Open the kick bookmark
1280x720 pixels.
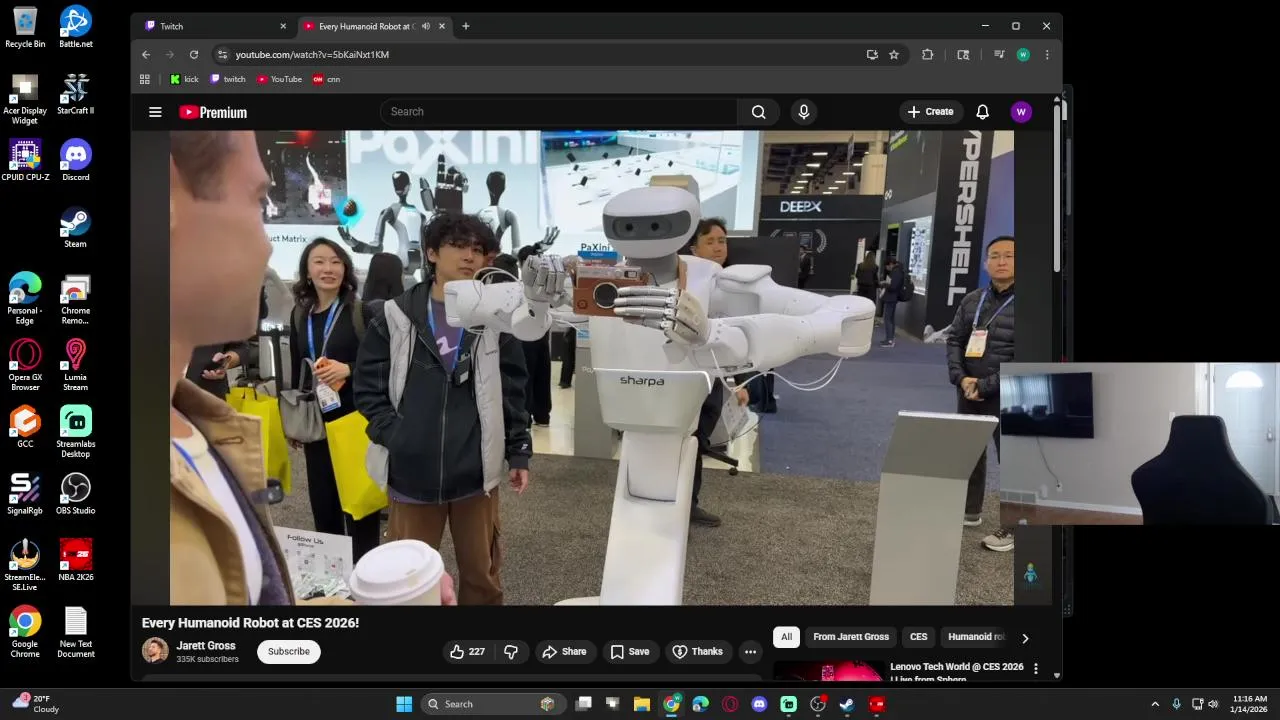[184, 79]
